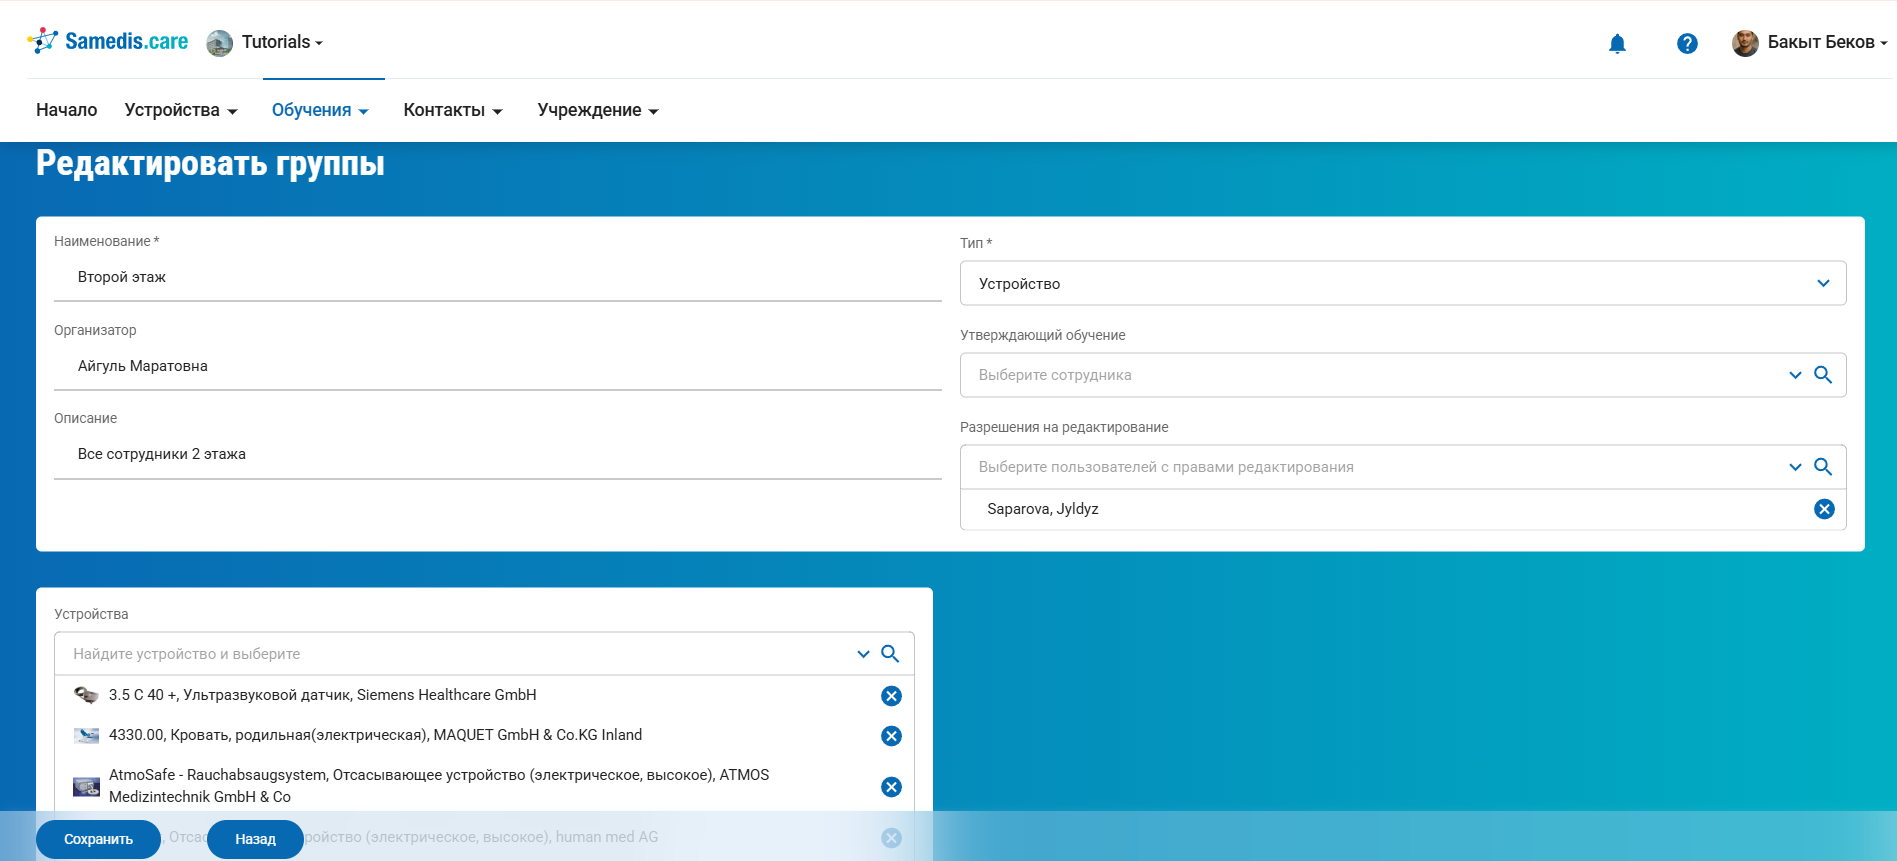Viewport: 1897px width, 861px height.
Task: Open the Устройства menu
Action: pyautogui.click(x=180, y=110)
